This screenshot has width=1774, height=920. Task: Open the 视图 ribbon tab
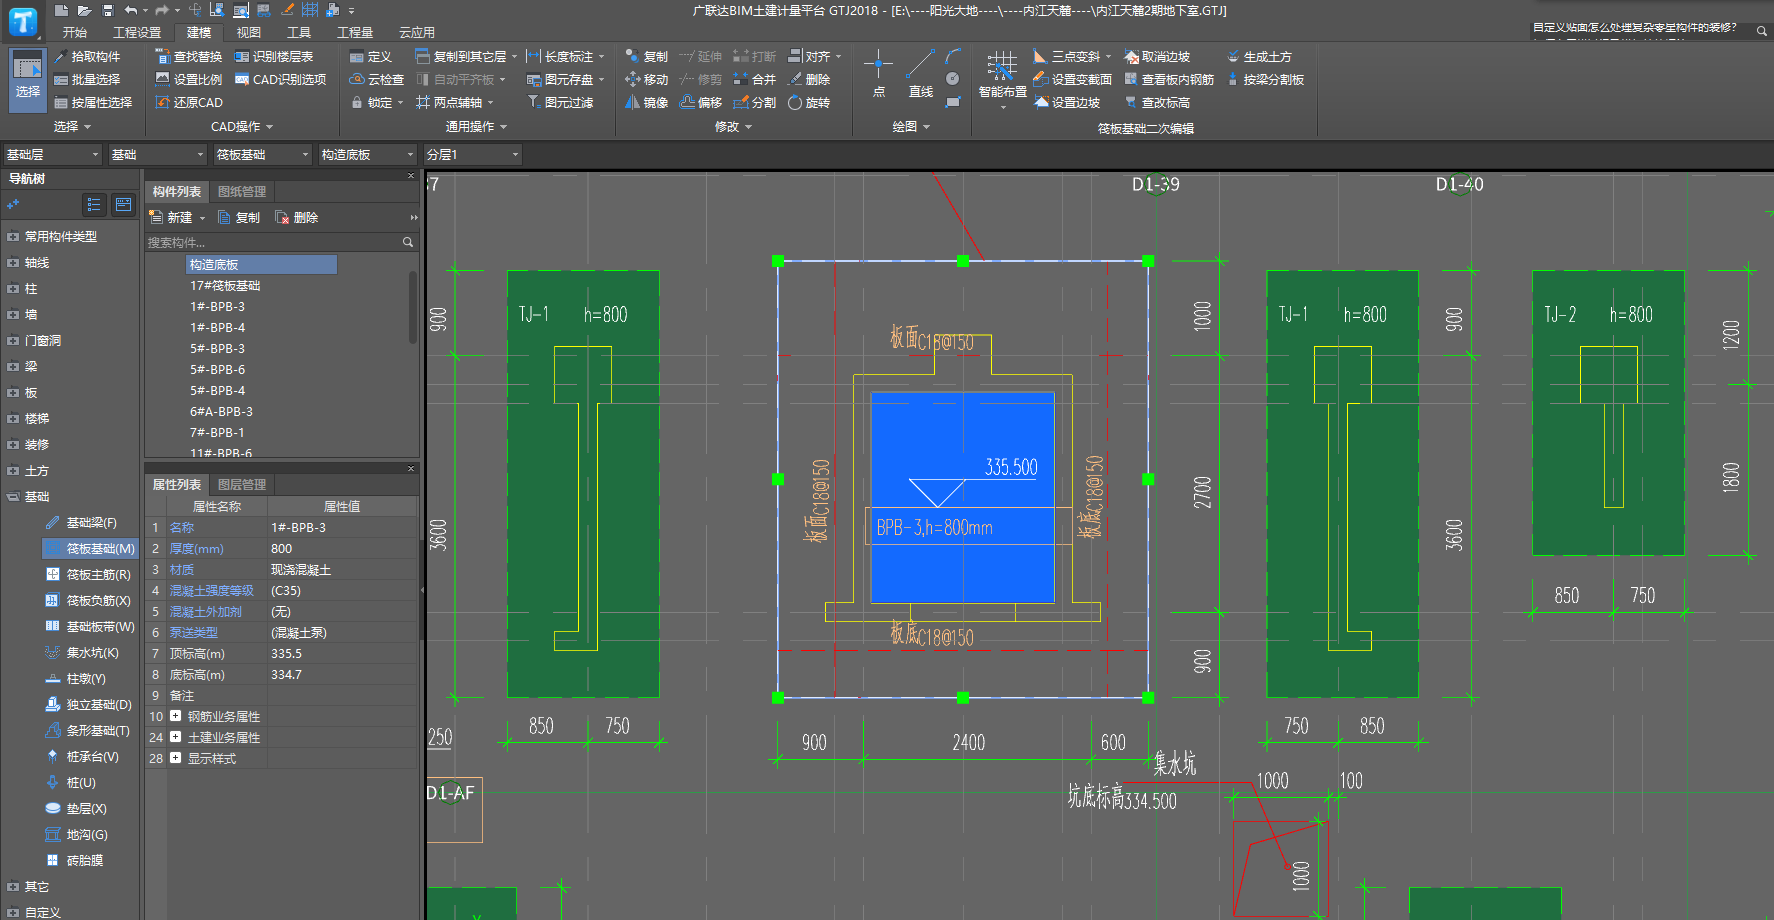click(249, 33)
